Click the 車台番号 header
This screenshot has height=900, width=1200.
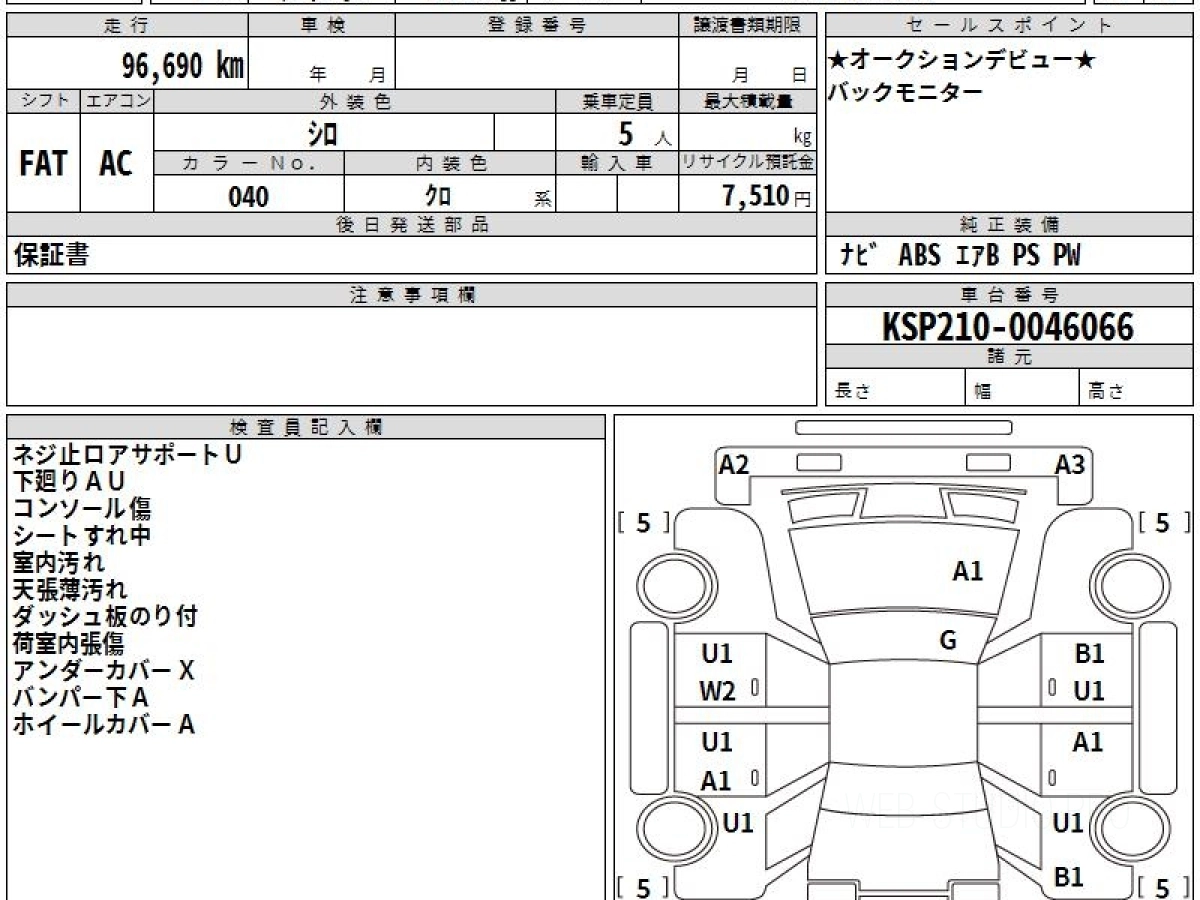[1009, 295]
